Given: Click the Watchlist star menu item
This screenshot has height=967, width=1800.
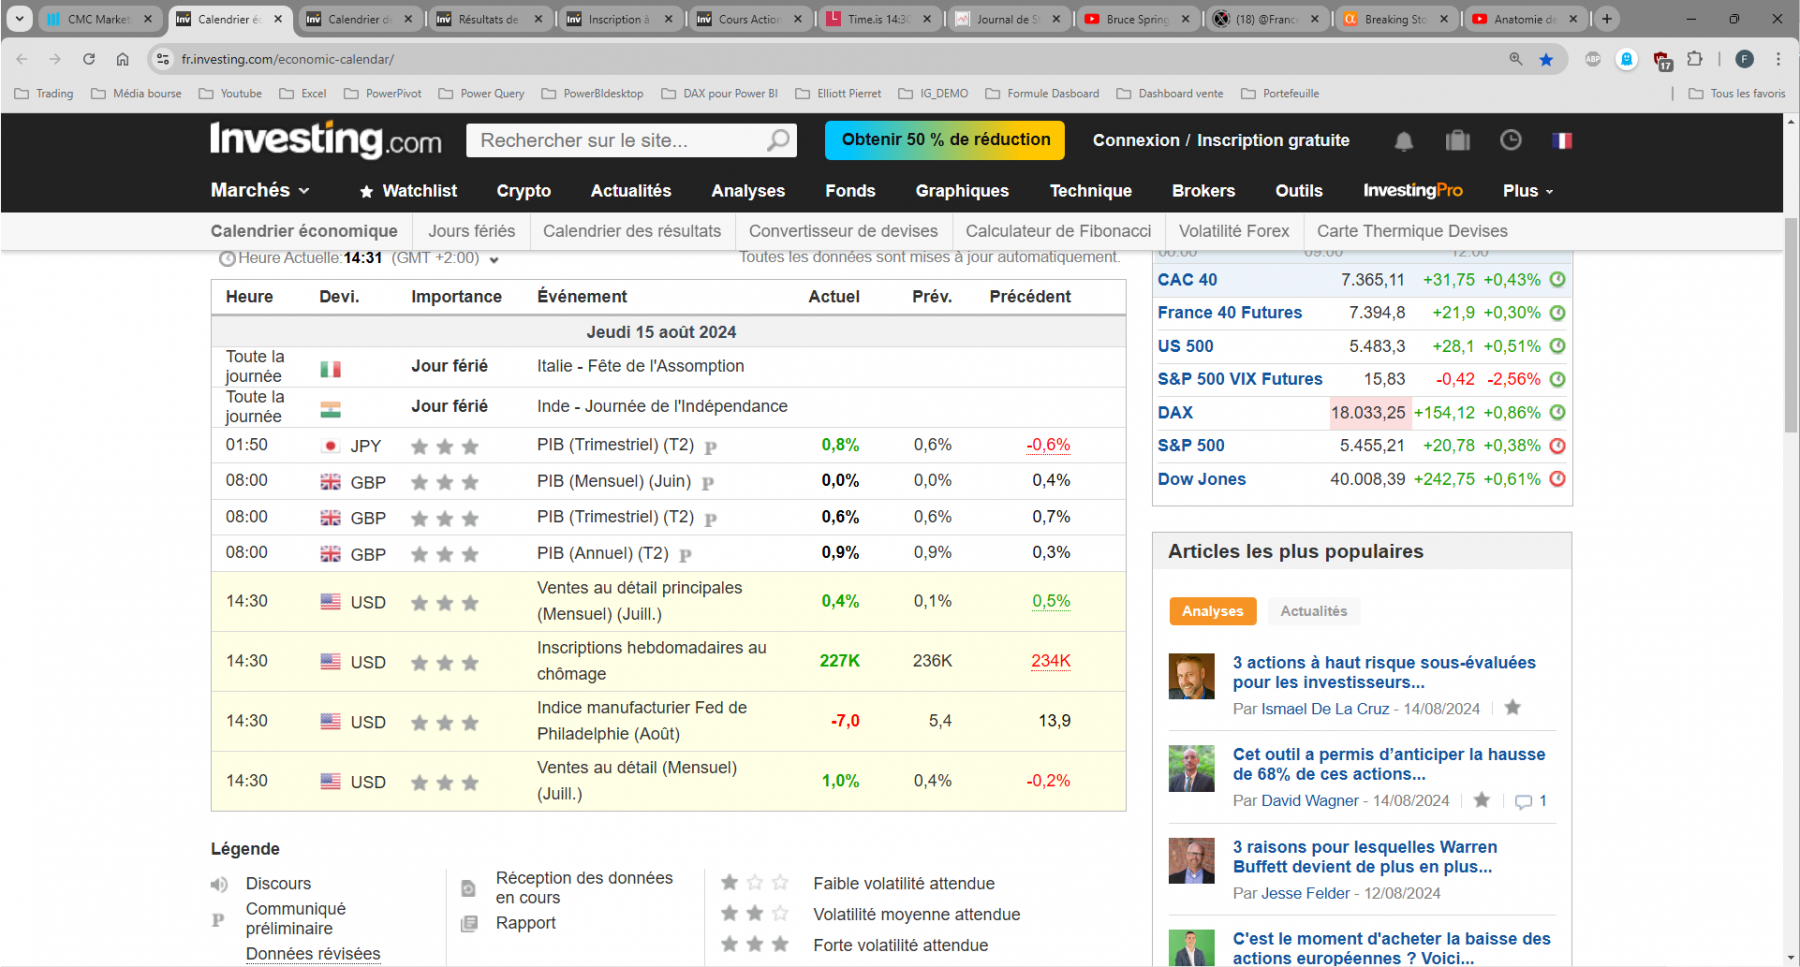Looking at the screenshot, I should pos(408,191).
